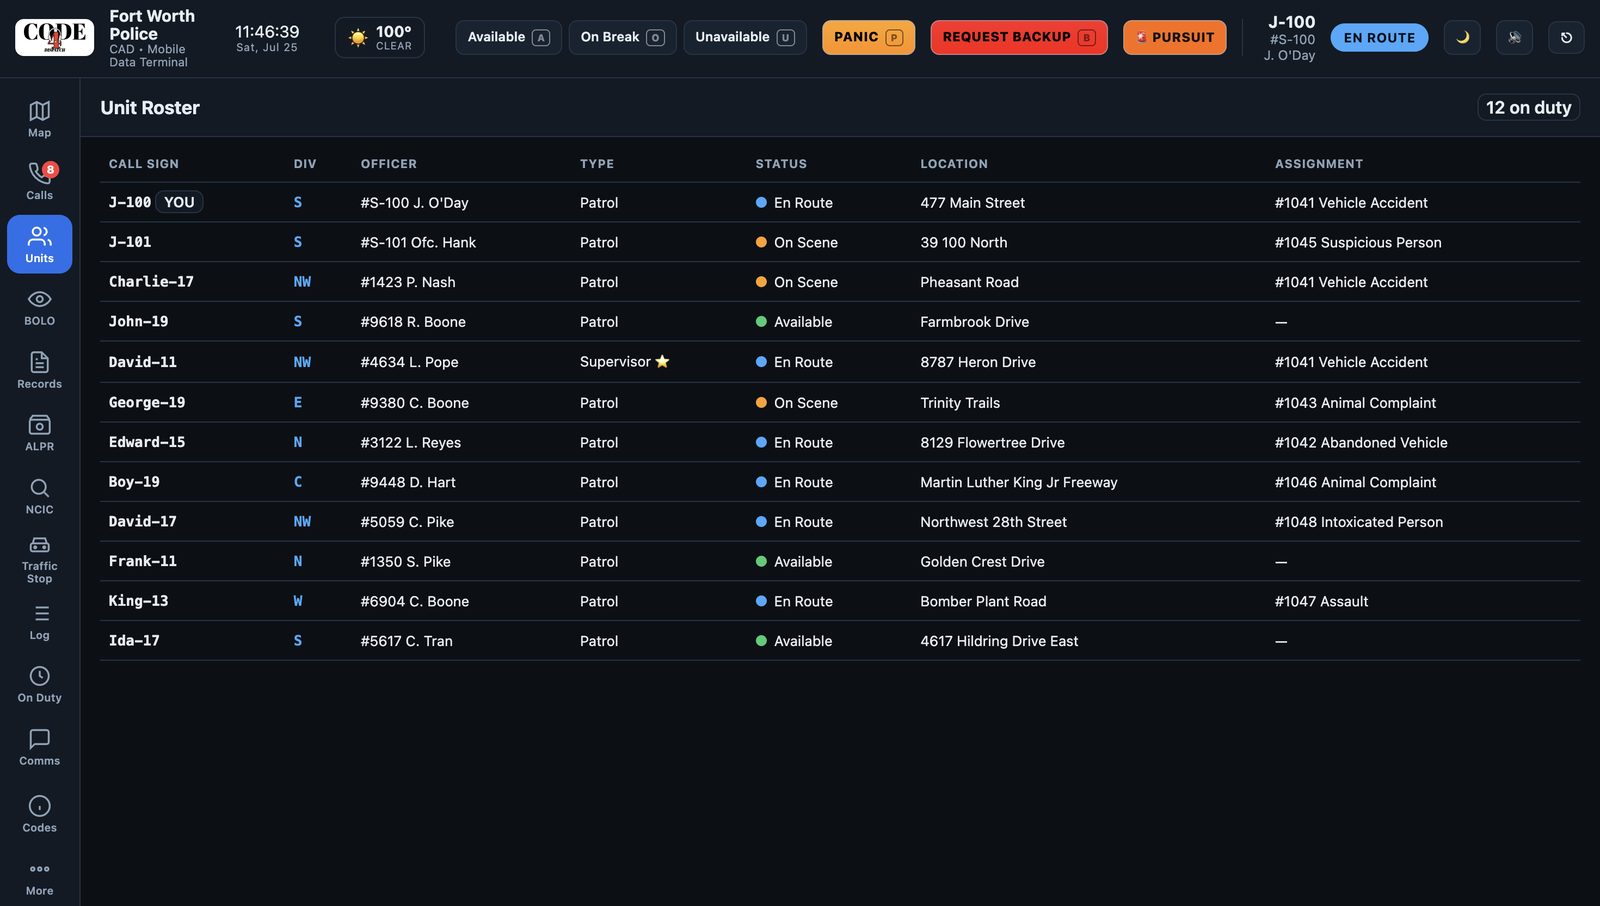The height and width of the screenshot is (906, 1600).
Task: Click the CALL SIGN column header
Action: tap(144, 164)
